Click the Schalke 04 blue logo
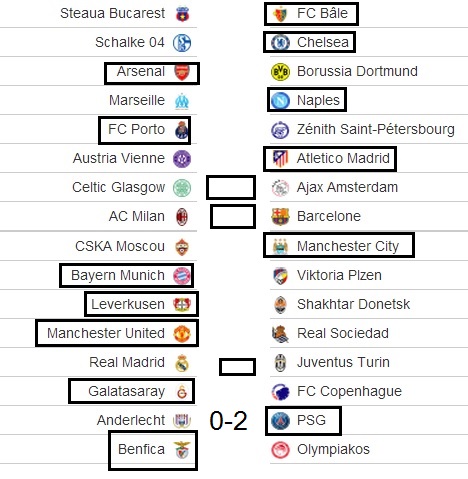 (182, 43)
